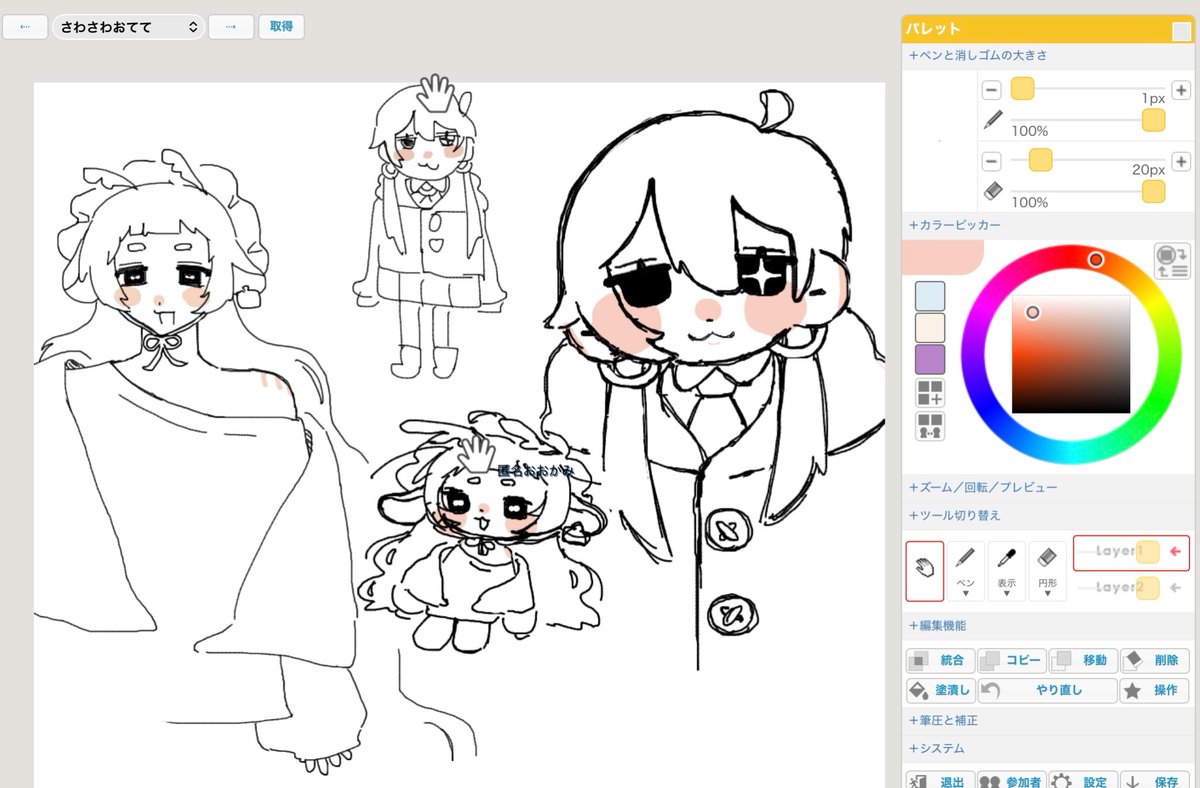
Task: Select the purple color swatch
Action: click(930, 359)
